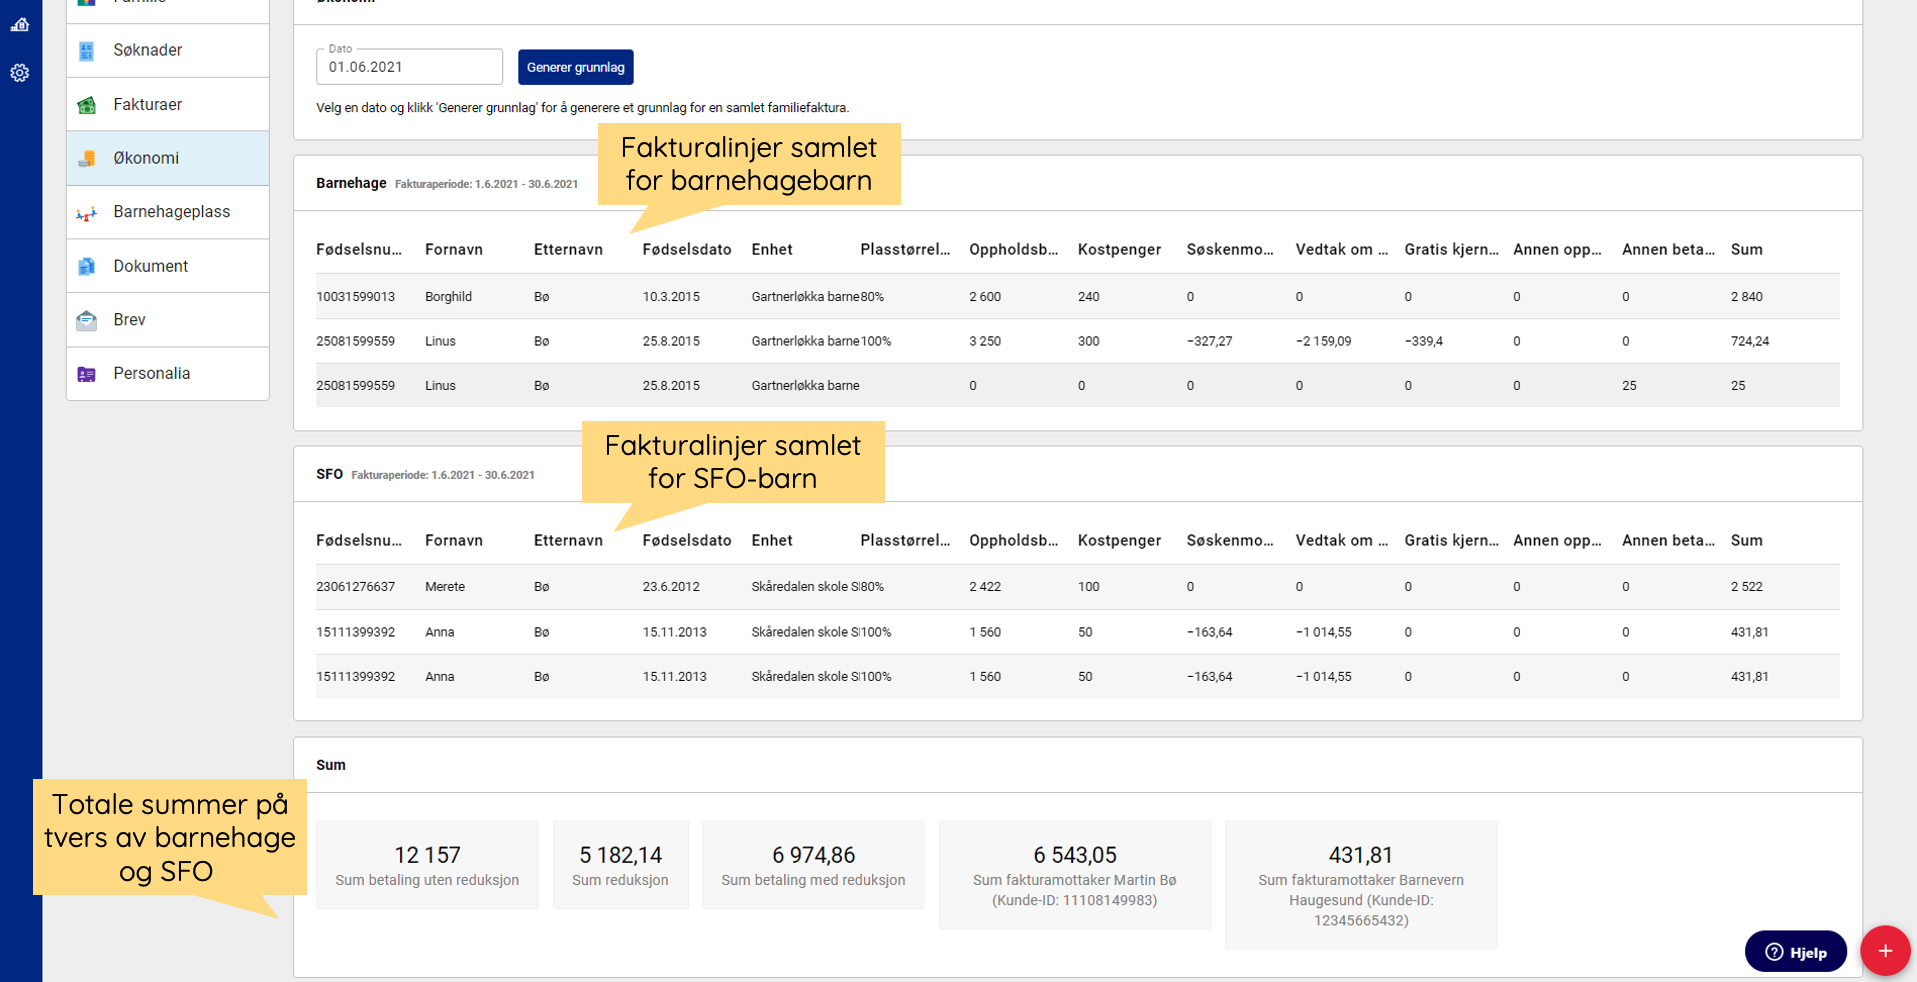Sort Barnehage table by Fornavn column header
This screenshot has width=1917, height=982.
click(x=454, y=249)
